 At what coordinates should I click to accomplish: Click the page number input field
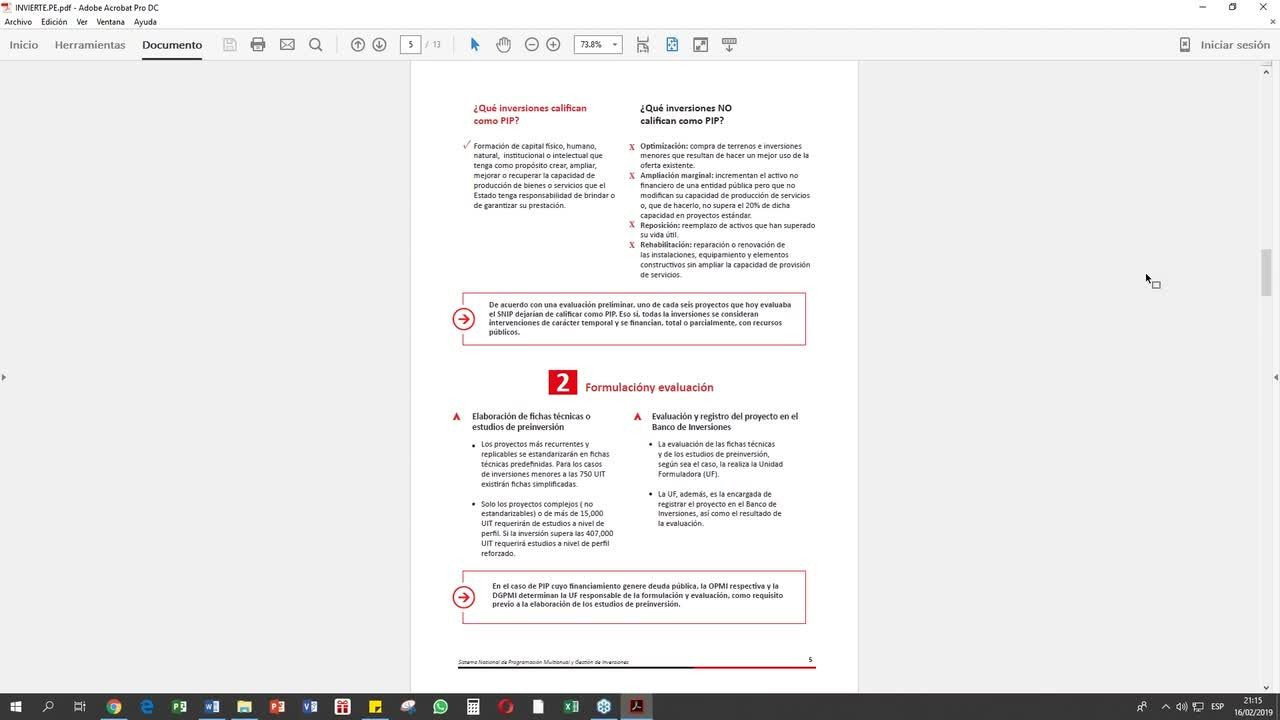click(410, 45)
